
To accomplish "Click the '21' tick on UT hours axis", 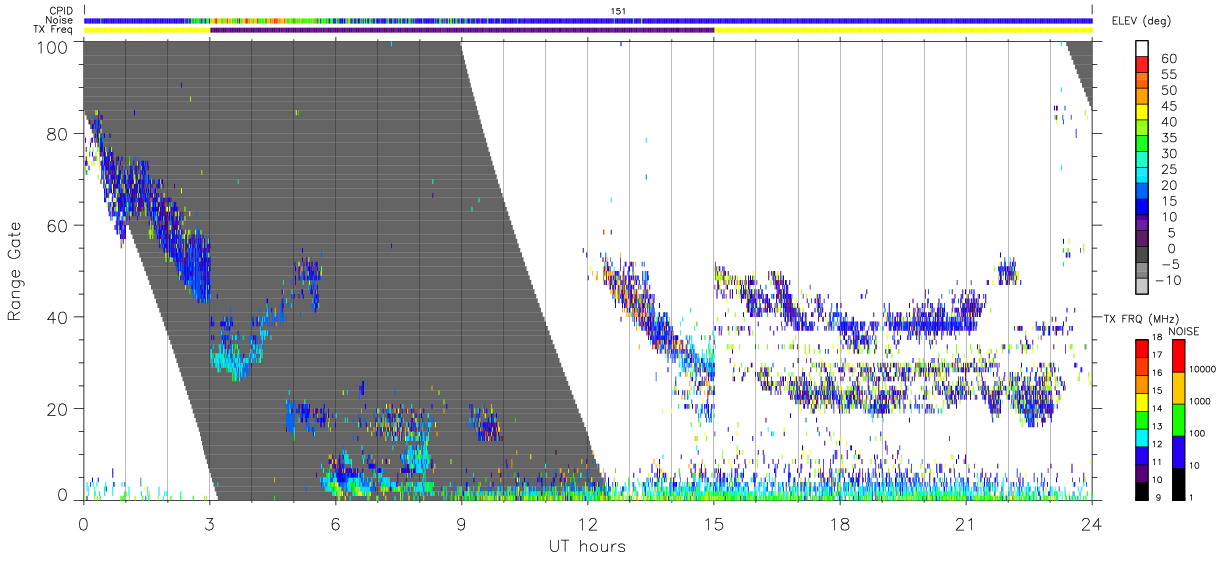I will point(965,522).
